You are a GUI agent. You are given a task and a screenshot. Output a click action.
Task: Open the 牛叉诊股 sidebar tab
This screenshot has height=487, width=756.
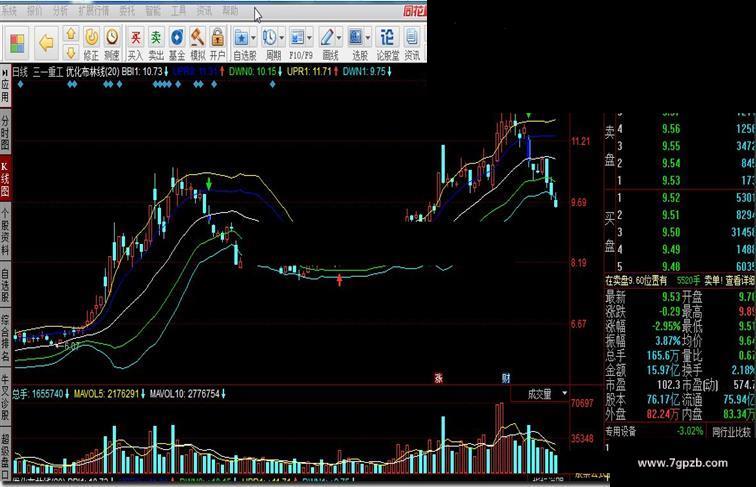5,397
